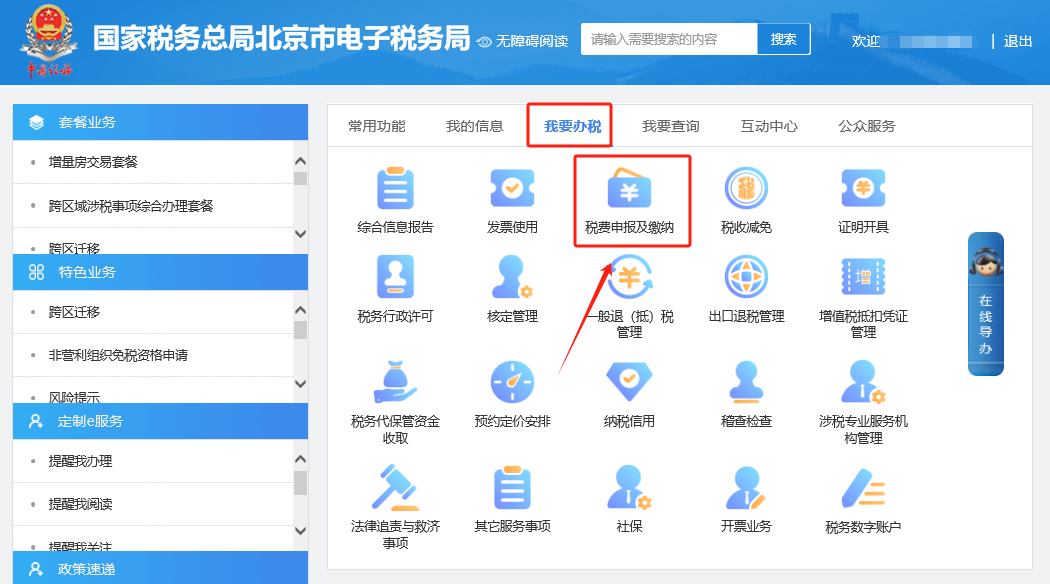Click the 特色业务 section header

(x=161, y=272)
